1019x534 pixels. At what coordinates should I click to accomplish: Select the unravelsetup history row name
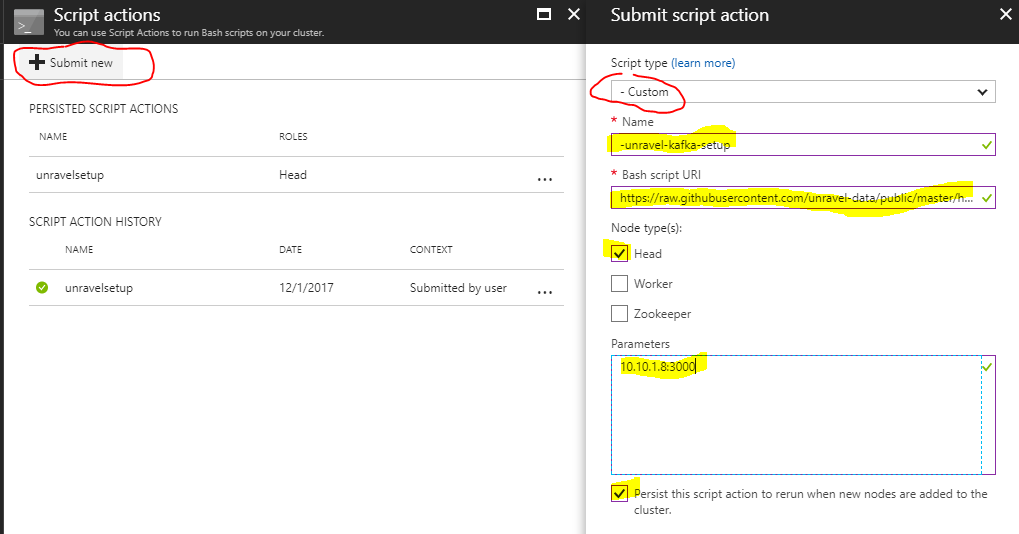(99, 288)
